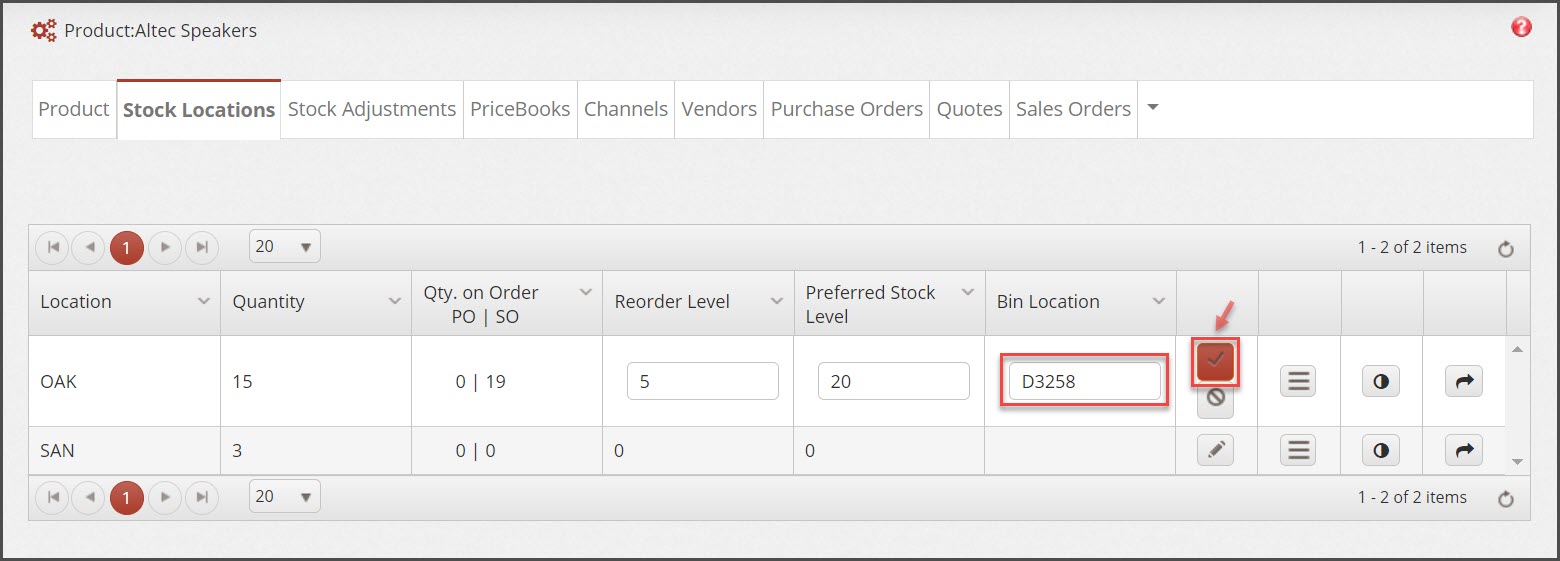Refresh the grid using top refresh icon
1560x561 pixels.
1506,249
